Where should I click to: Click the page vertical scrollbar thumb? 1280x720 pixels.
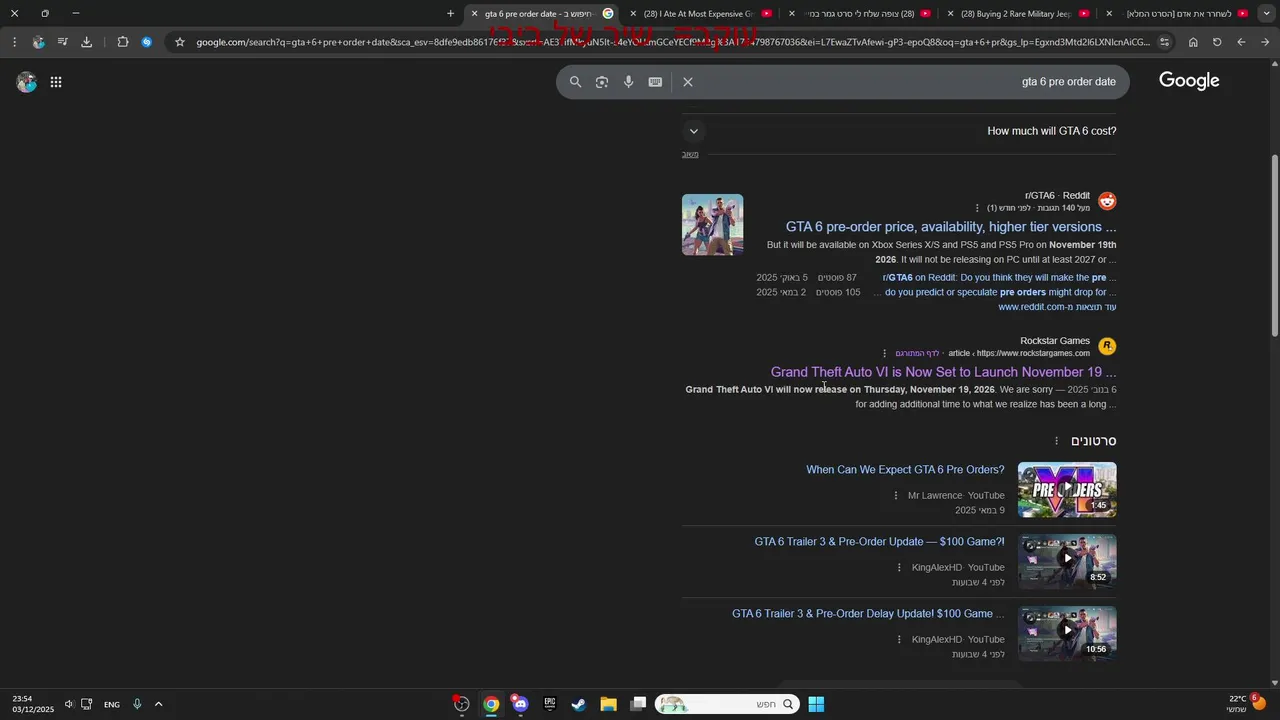[x=1274, y=245]
